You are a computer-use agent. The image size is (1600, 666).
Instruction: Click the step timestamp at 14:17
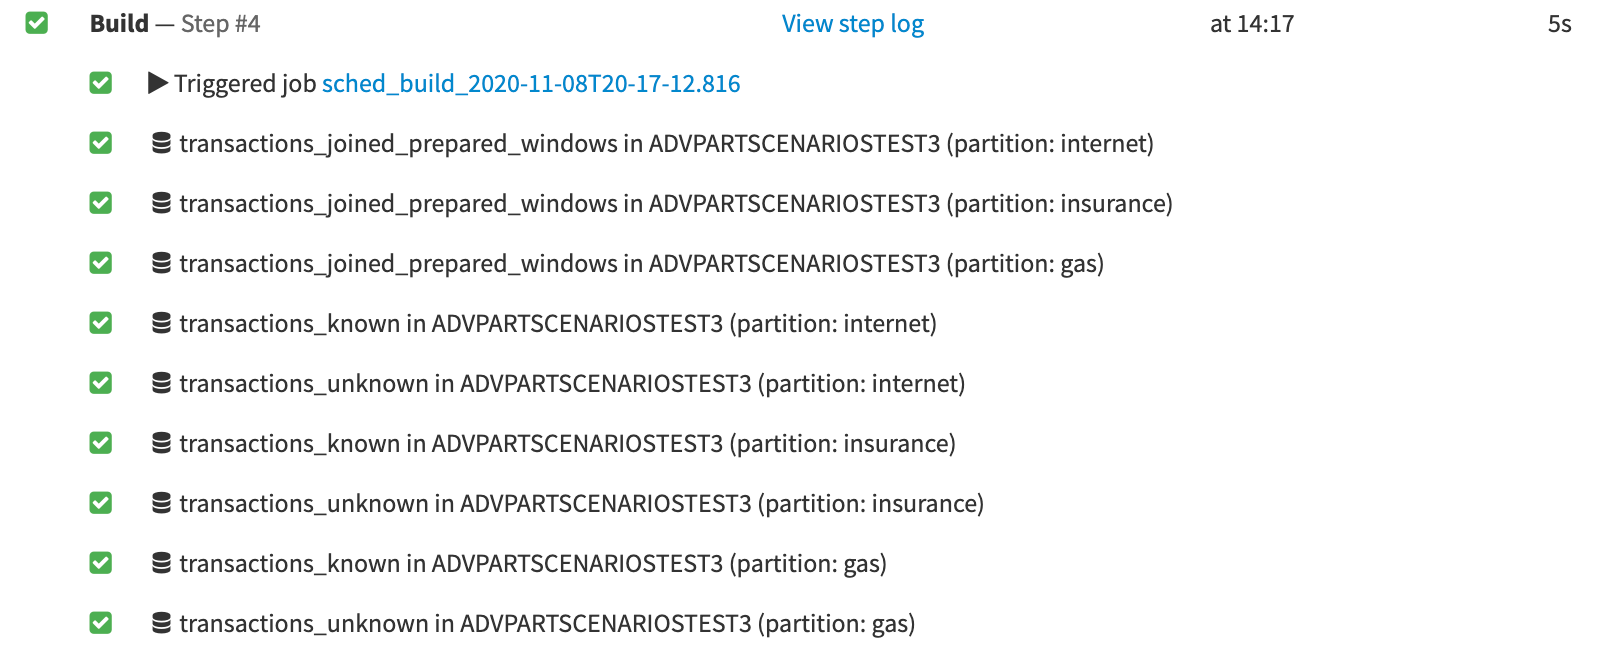click(1251, 24)
